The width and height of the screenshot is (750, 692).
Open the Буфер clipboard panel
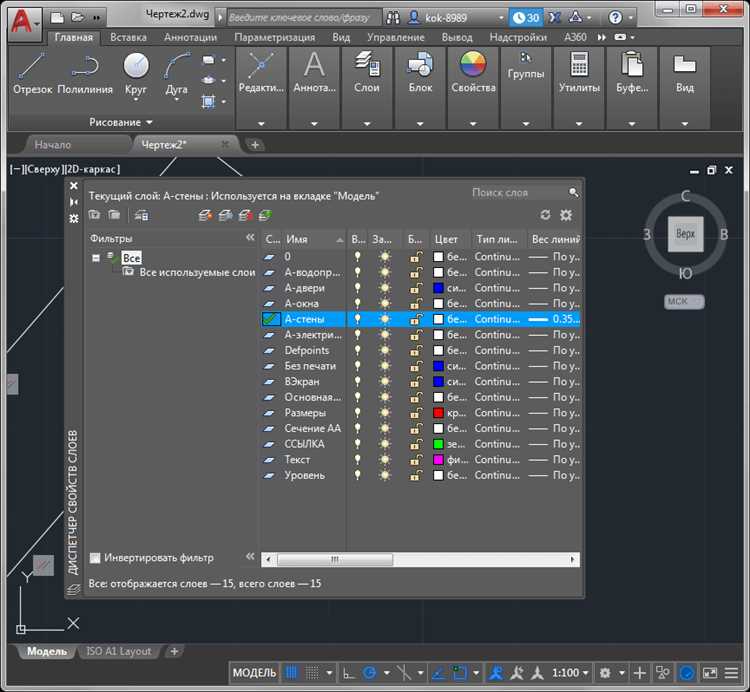(x=632, y=72)
